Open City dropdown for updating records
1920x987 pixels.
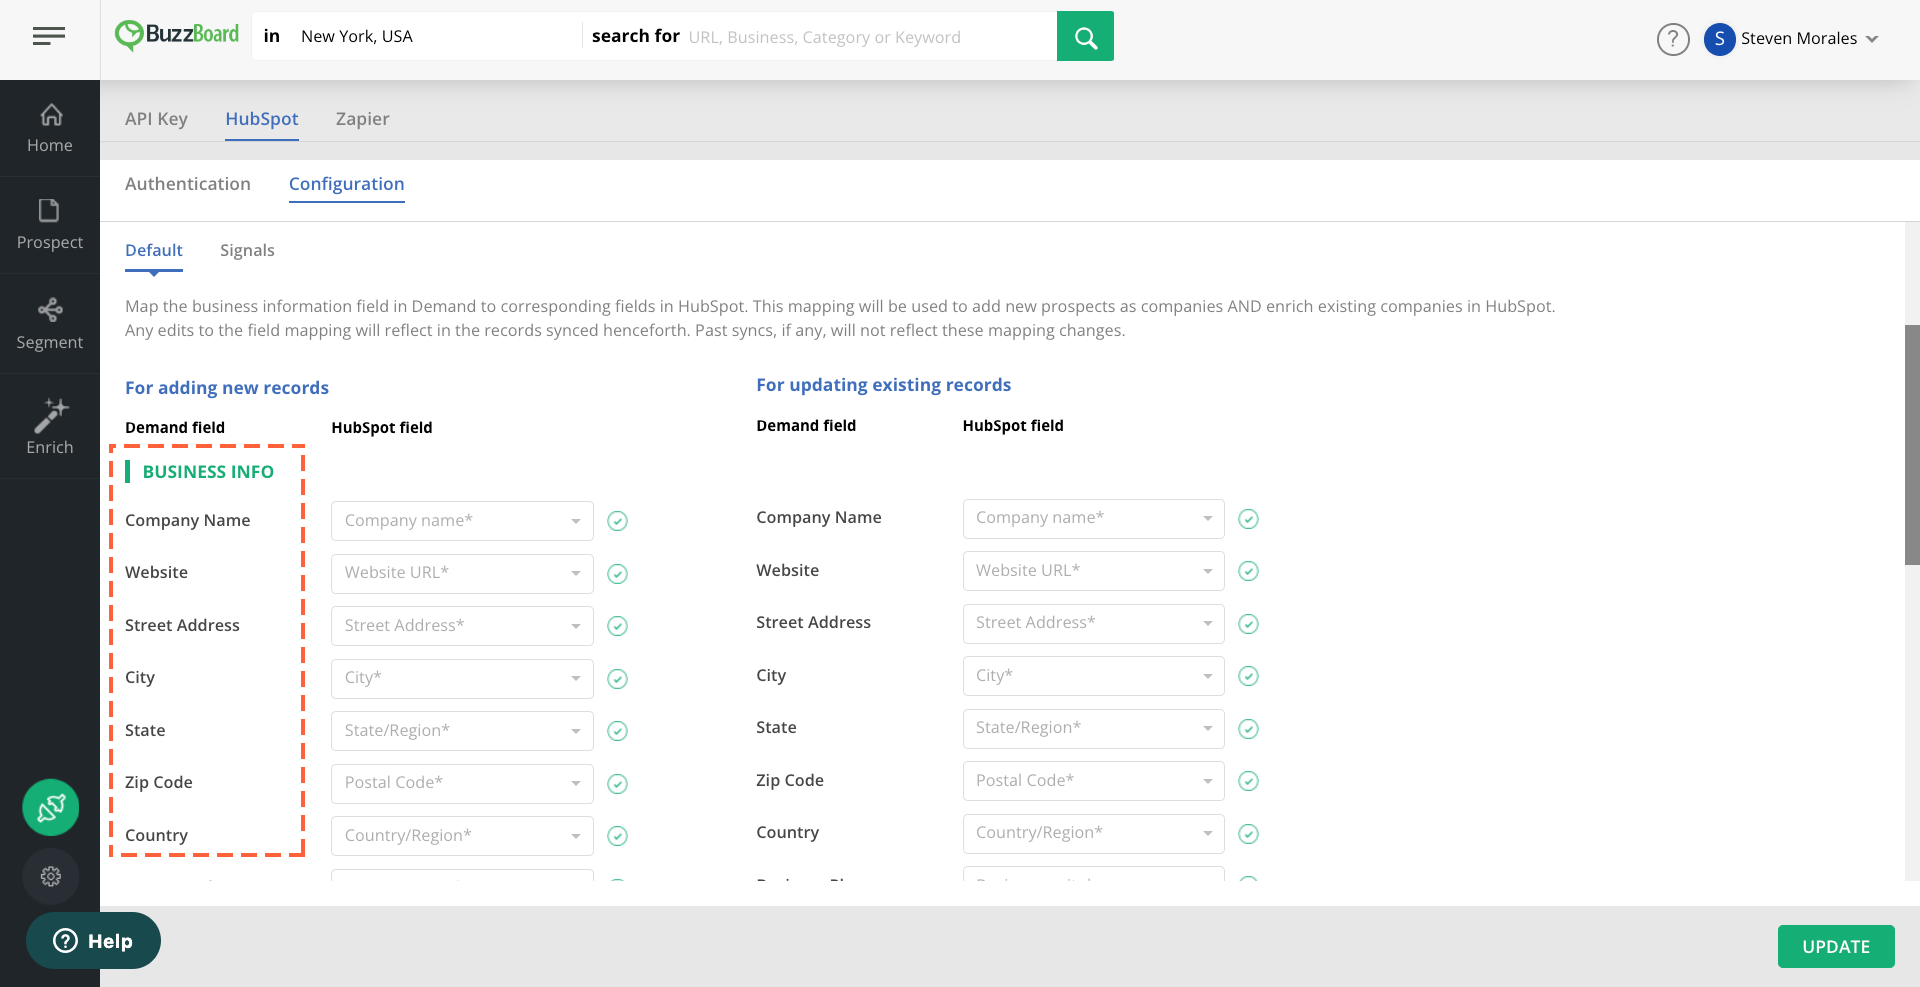pyautogui.click(x=1093, y=676)
